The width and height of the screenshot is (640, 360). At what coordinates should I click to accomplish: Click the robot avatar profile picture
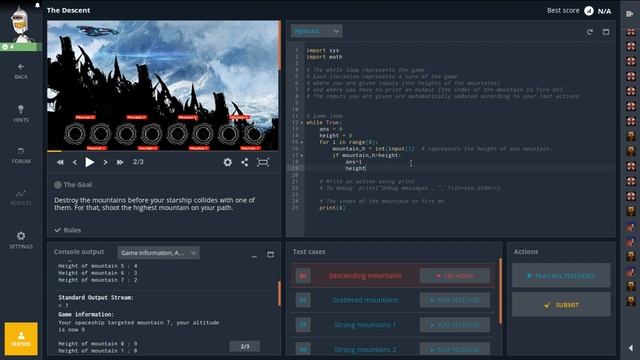(20, 23)
